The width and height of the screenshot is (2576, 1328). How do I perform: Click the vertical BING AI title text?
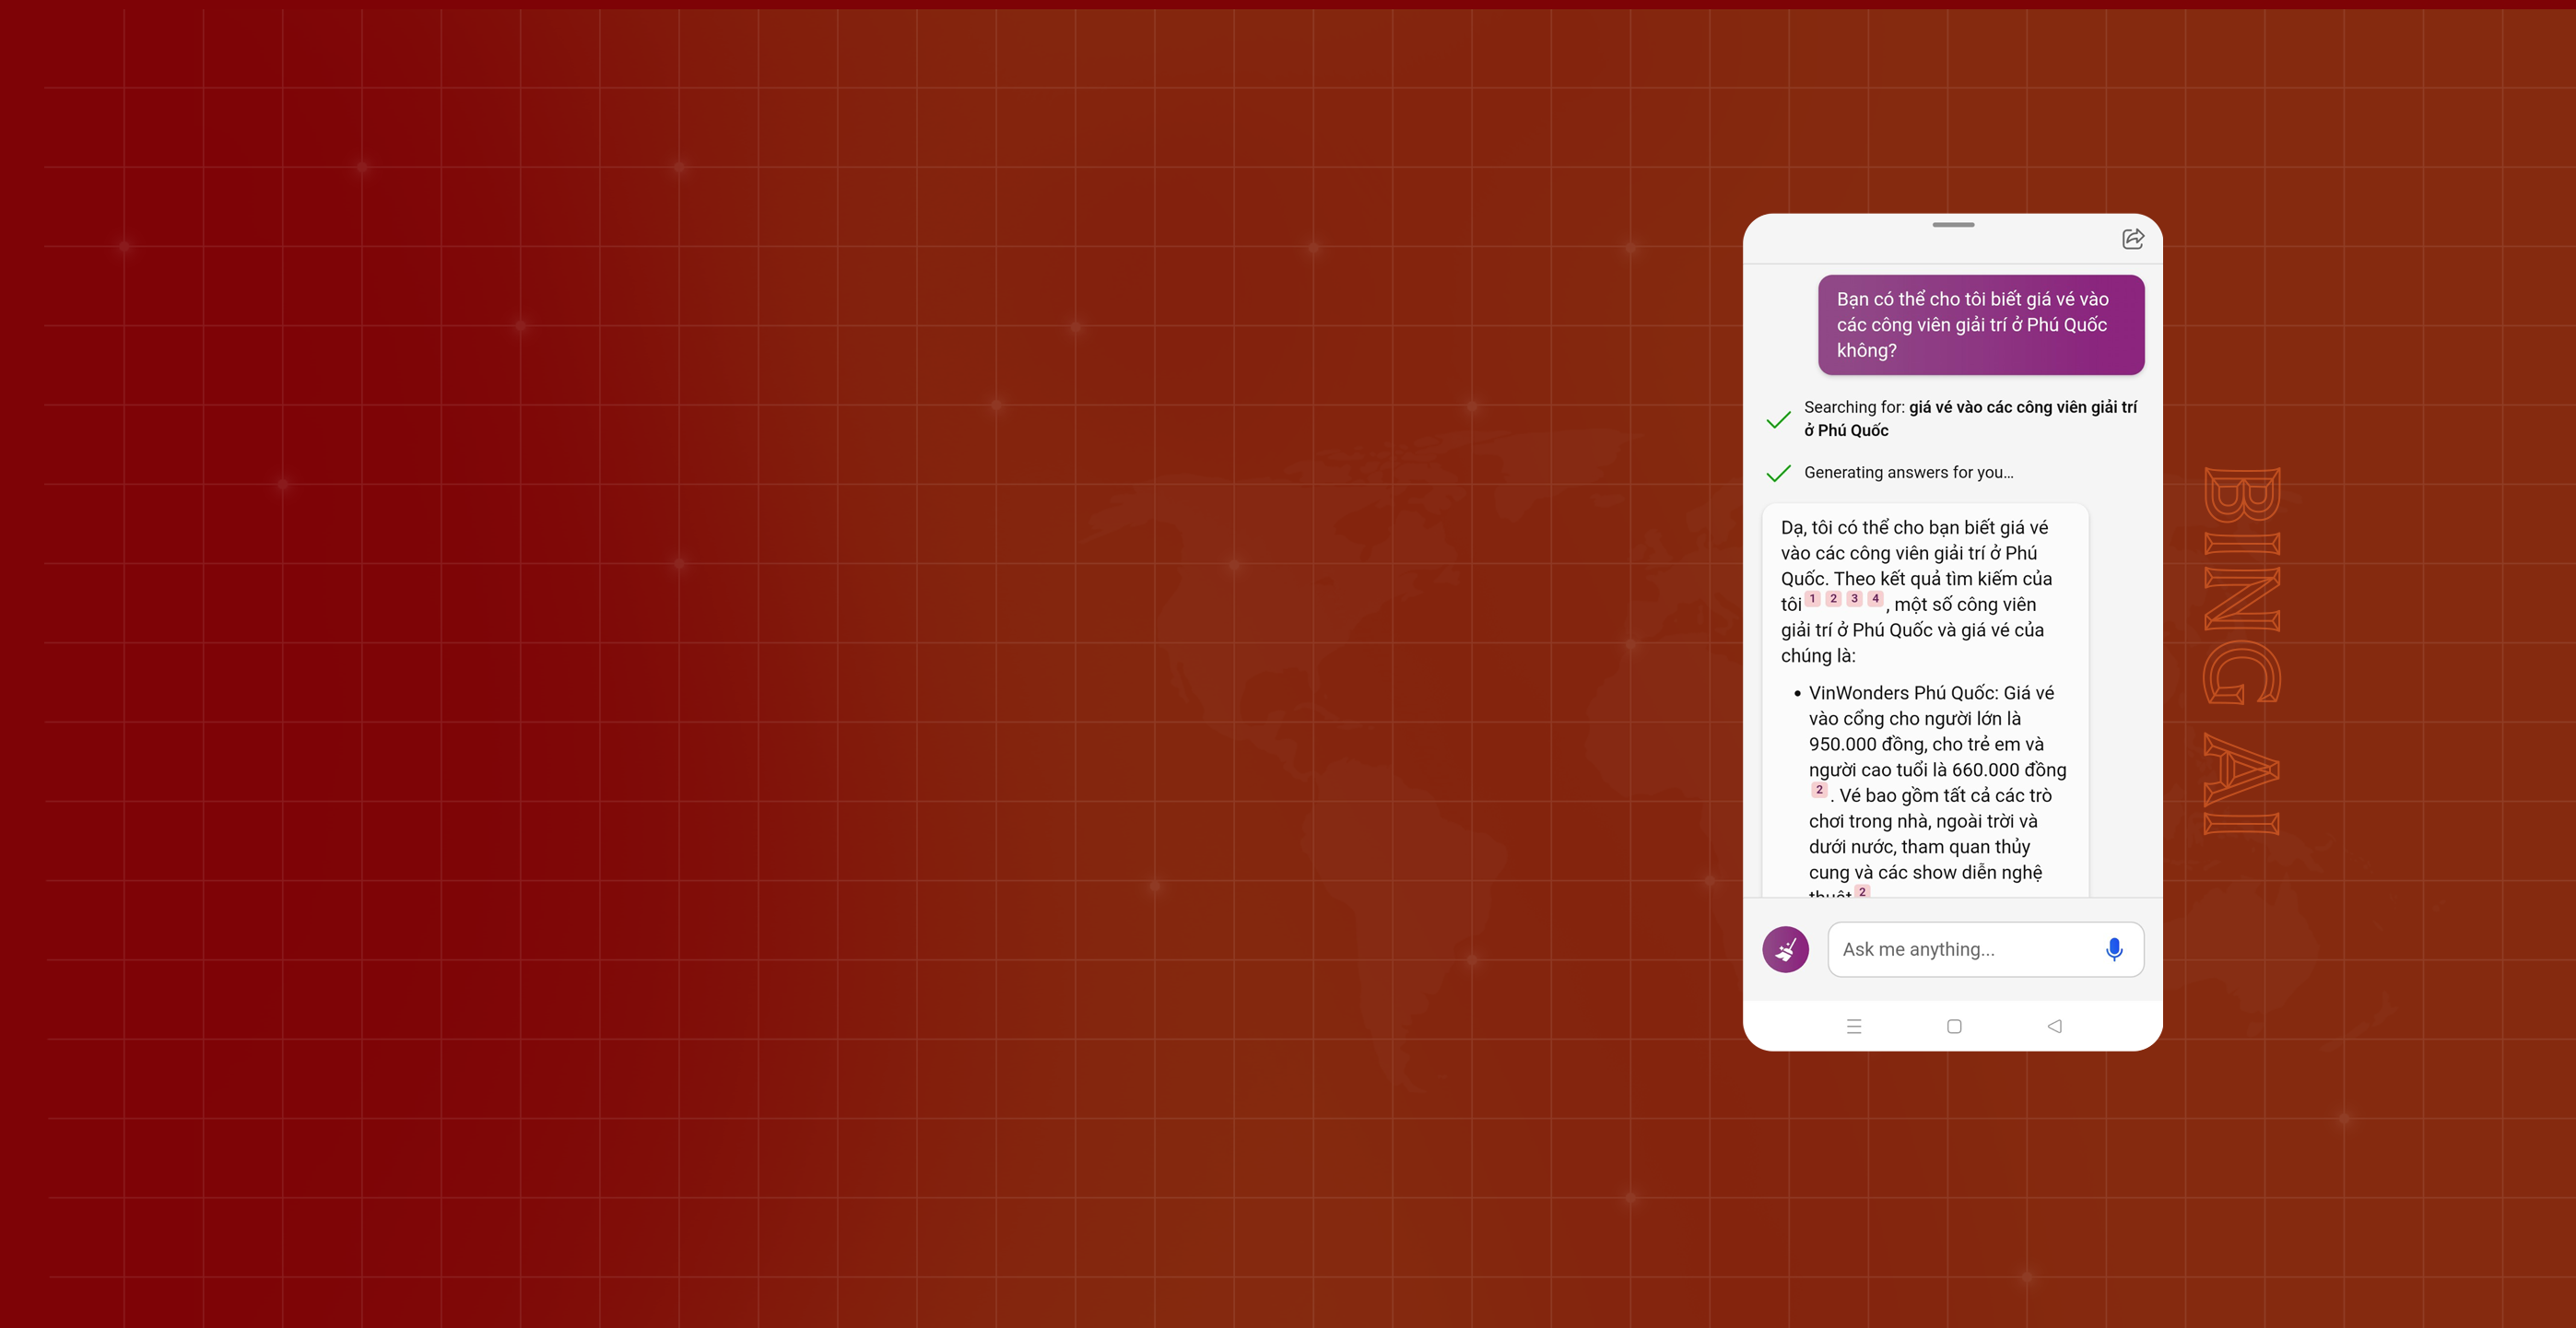[2241, 650]
